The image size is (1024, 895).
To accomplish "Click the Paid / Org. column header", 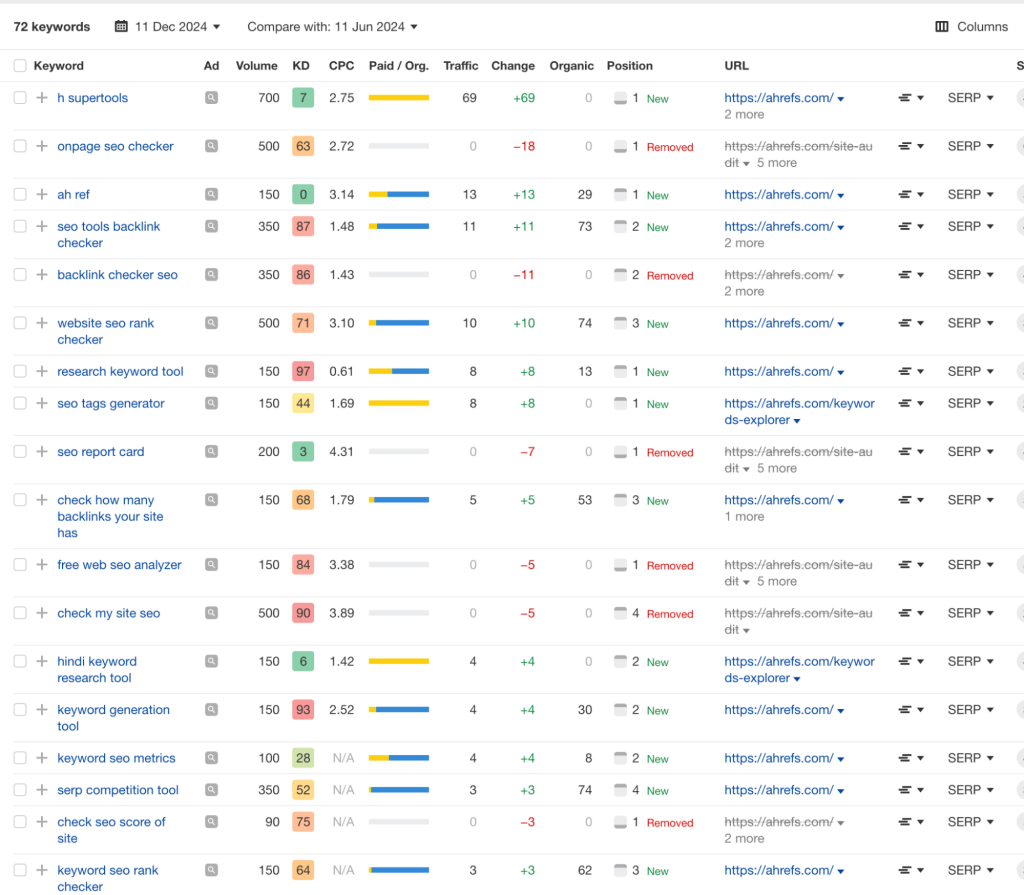I will [x=398, y=65].
